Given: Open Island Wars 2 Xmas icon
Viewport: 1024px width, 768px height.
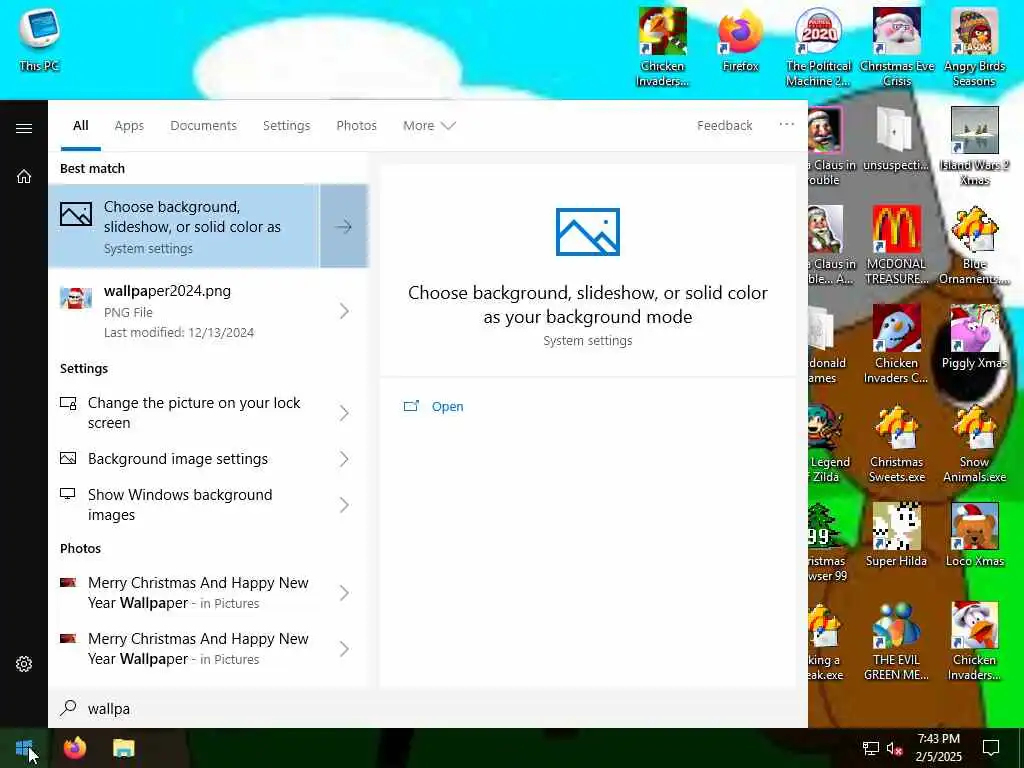Looking at the screenshot, I should click(974, 146).
